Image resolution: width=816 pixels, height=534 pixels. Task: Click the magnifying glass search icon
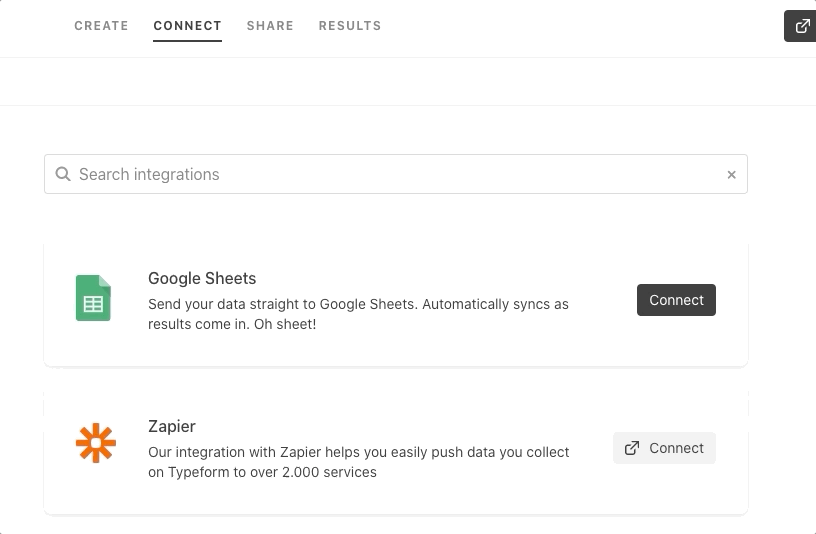point(63,174)
